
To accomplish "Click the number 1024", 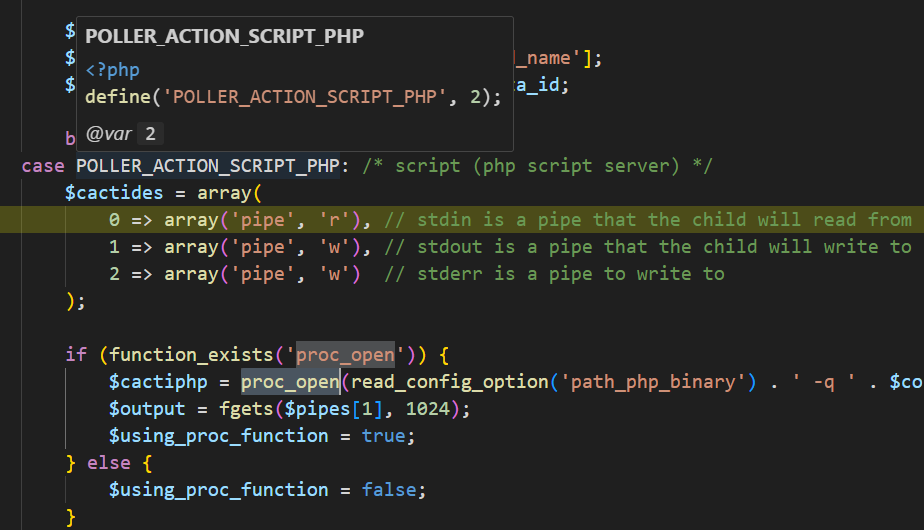I will pyautogui.click(x=428, y=409).
